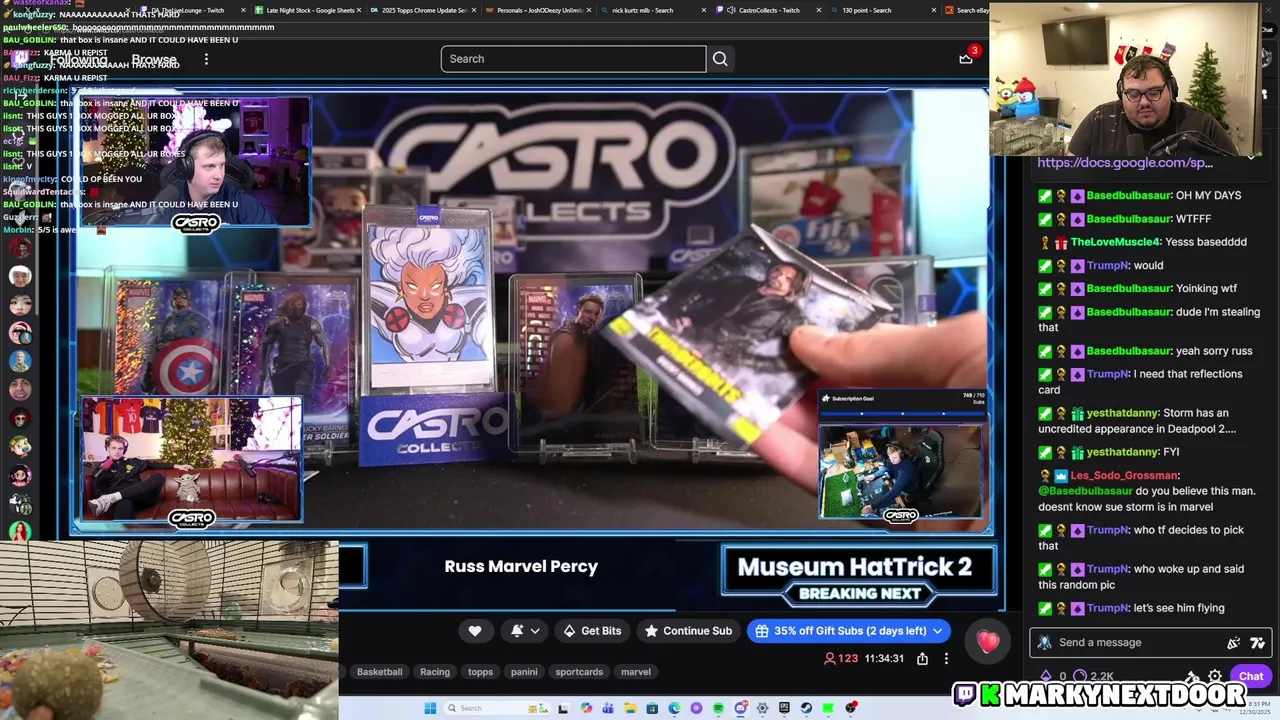Click the share stream icon
This screenshot has height=720, width=1280.
click(922, 658)
